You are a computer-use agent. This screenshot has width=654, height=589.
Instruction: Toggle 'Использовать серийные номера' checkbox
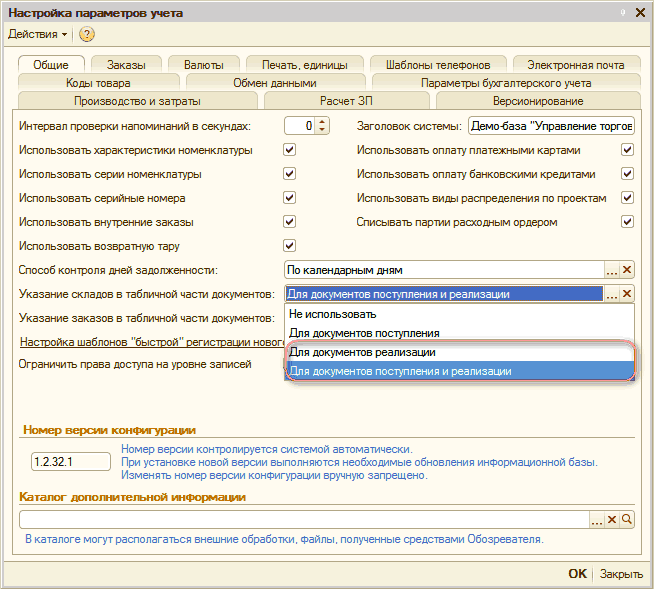pos(289,198)
